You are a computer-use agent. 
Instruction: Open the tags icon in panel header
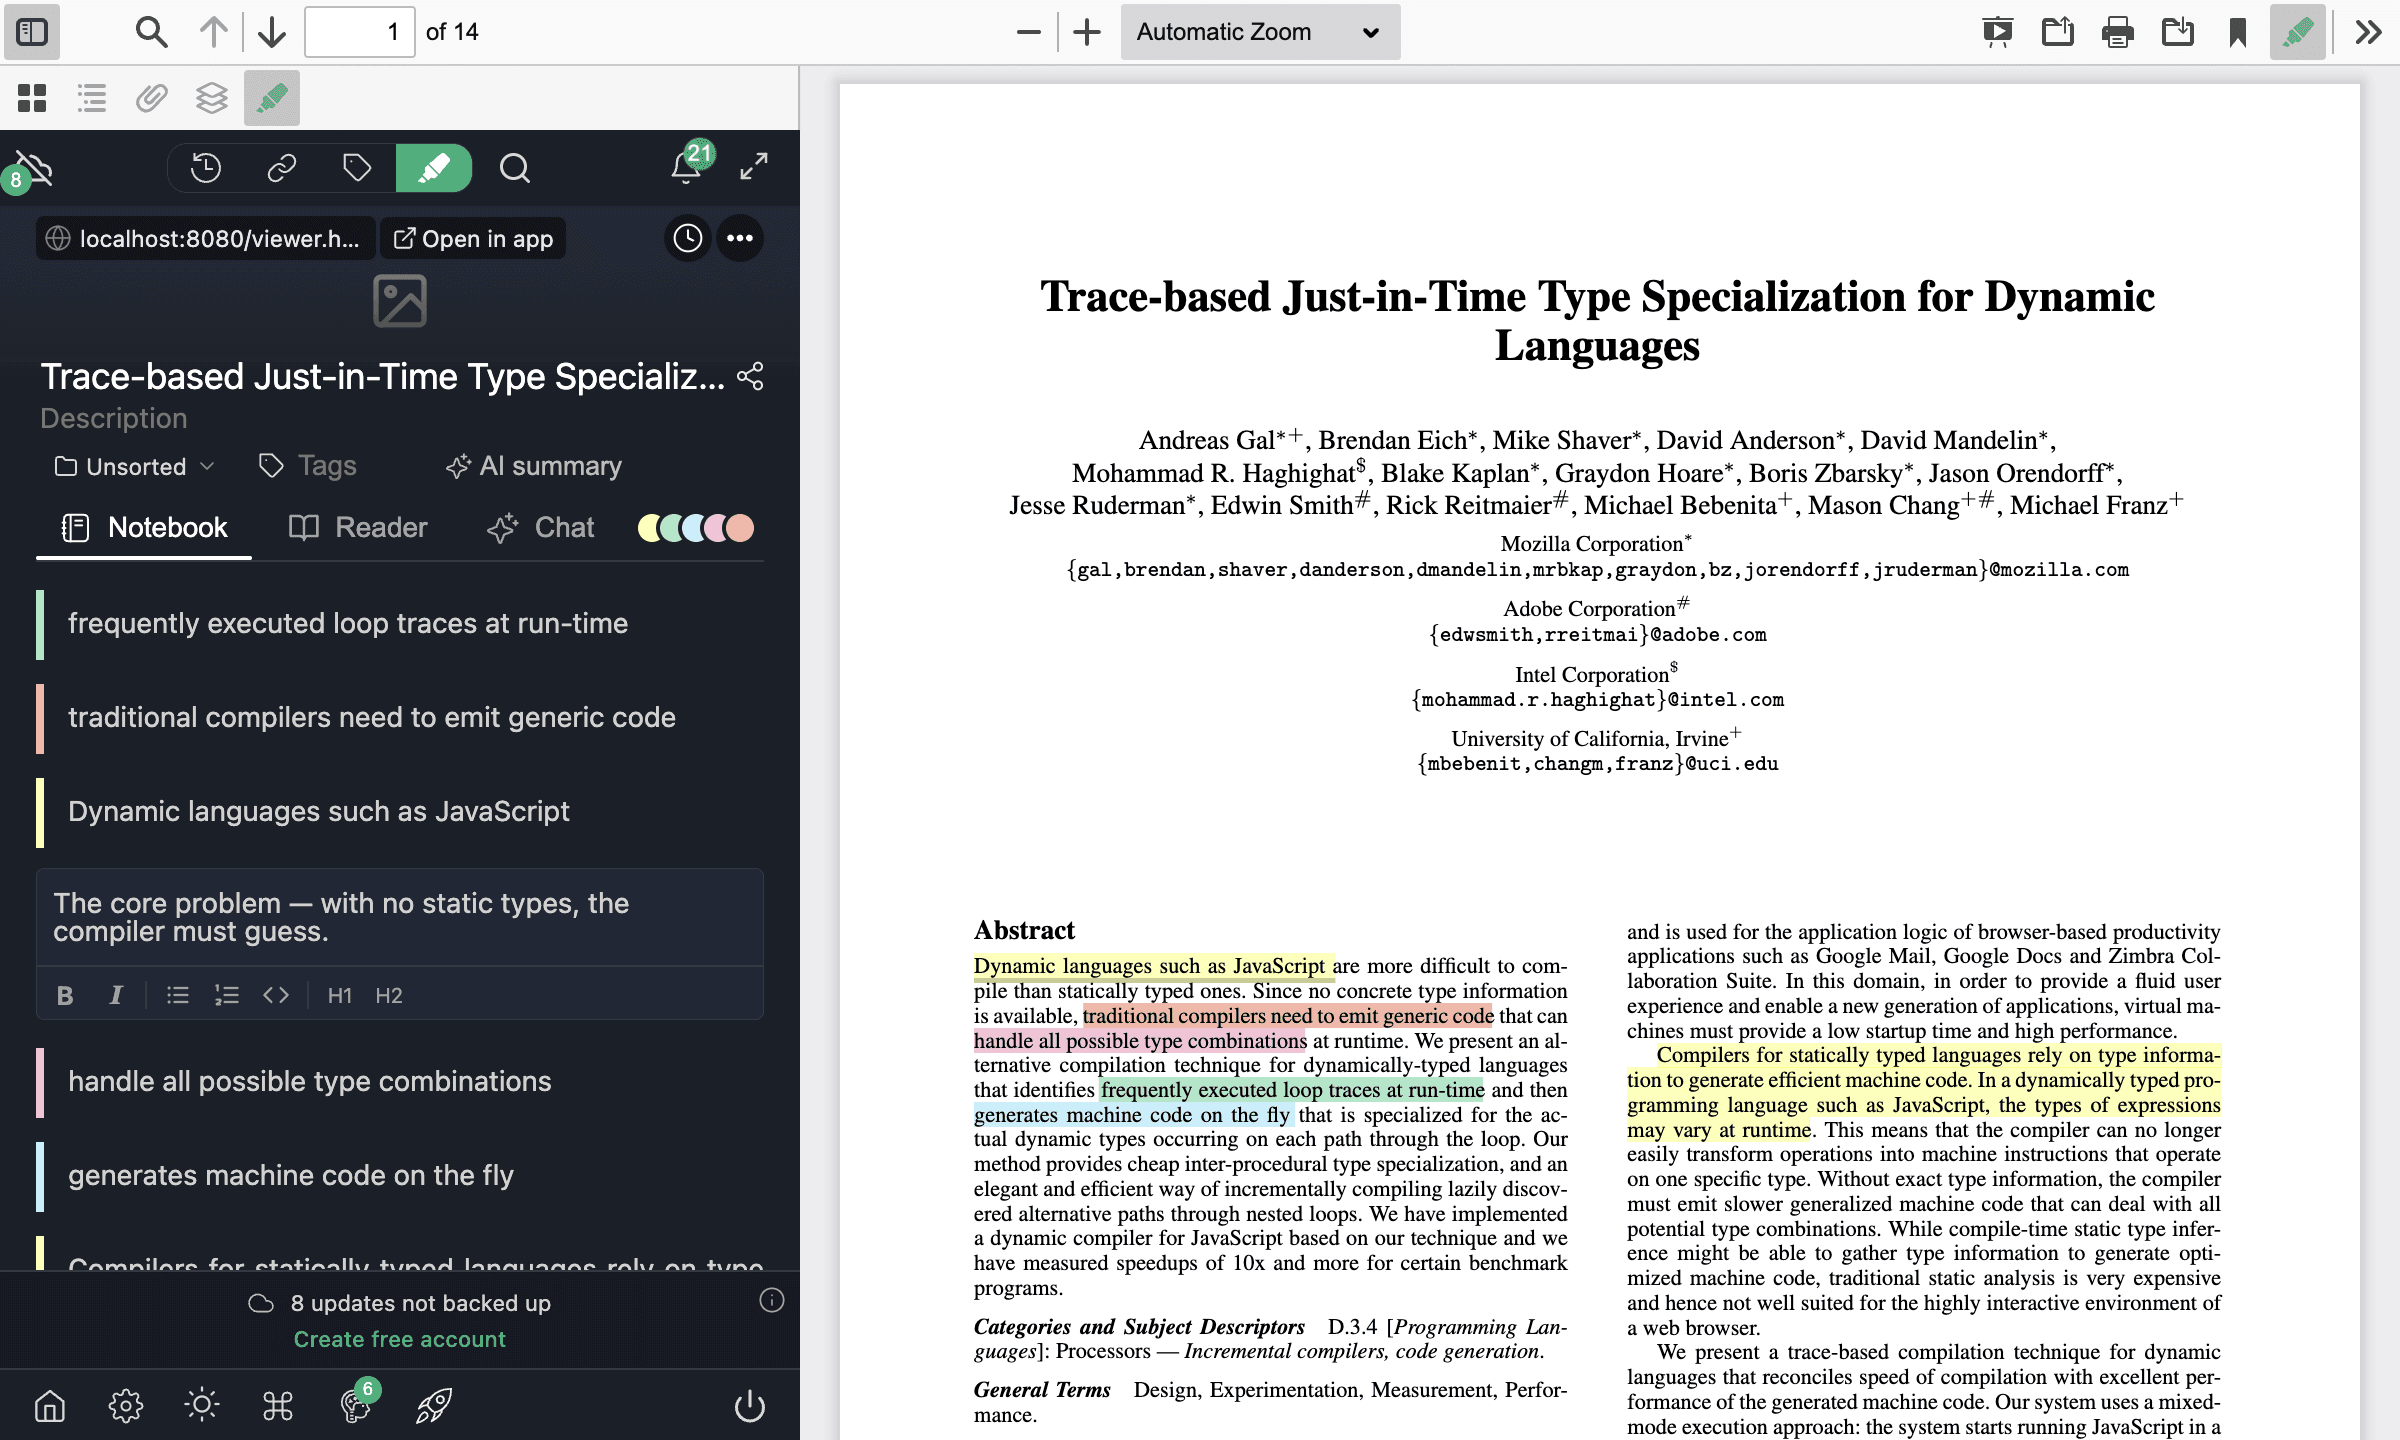[x=357, y=168]
